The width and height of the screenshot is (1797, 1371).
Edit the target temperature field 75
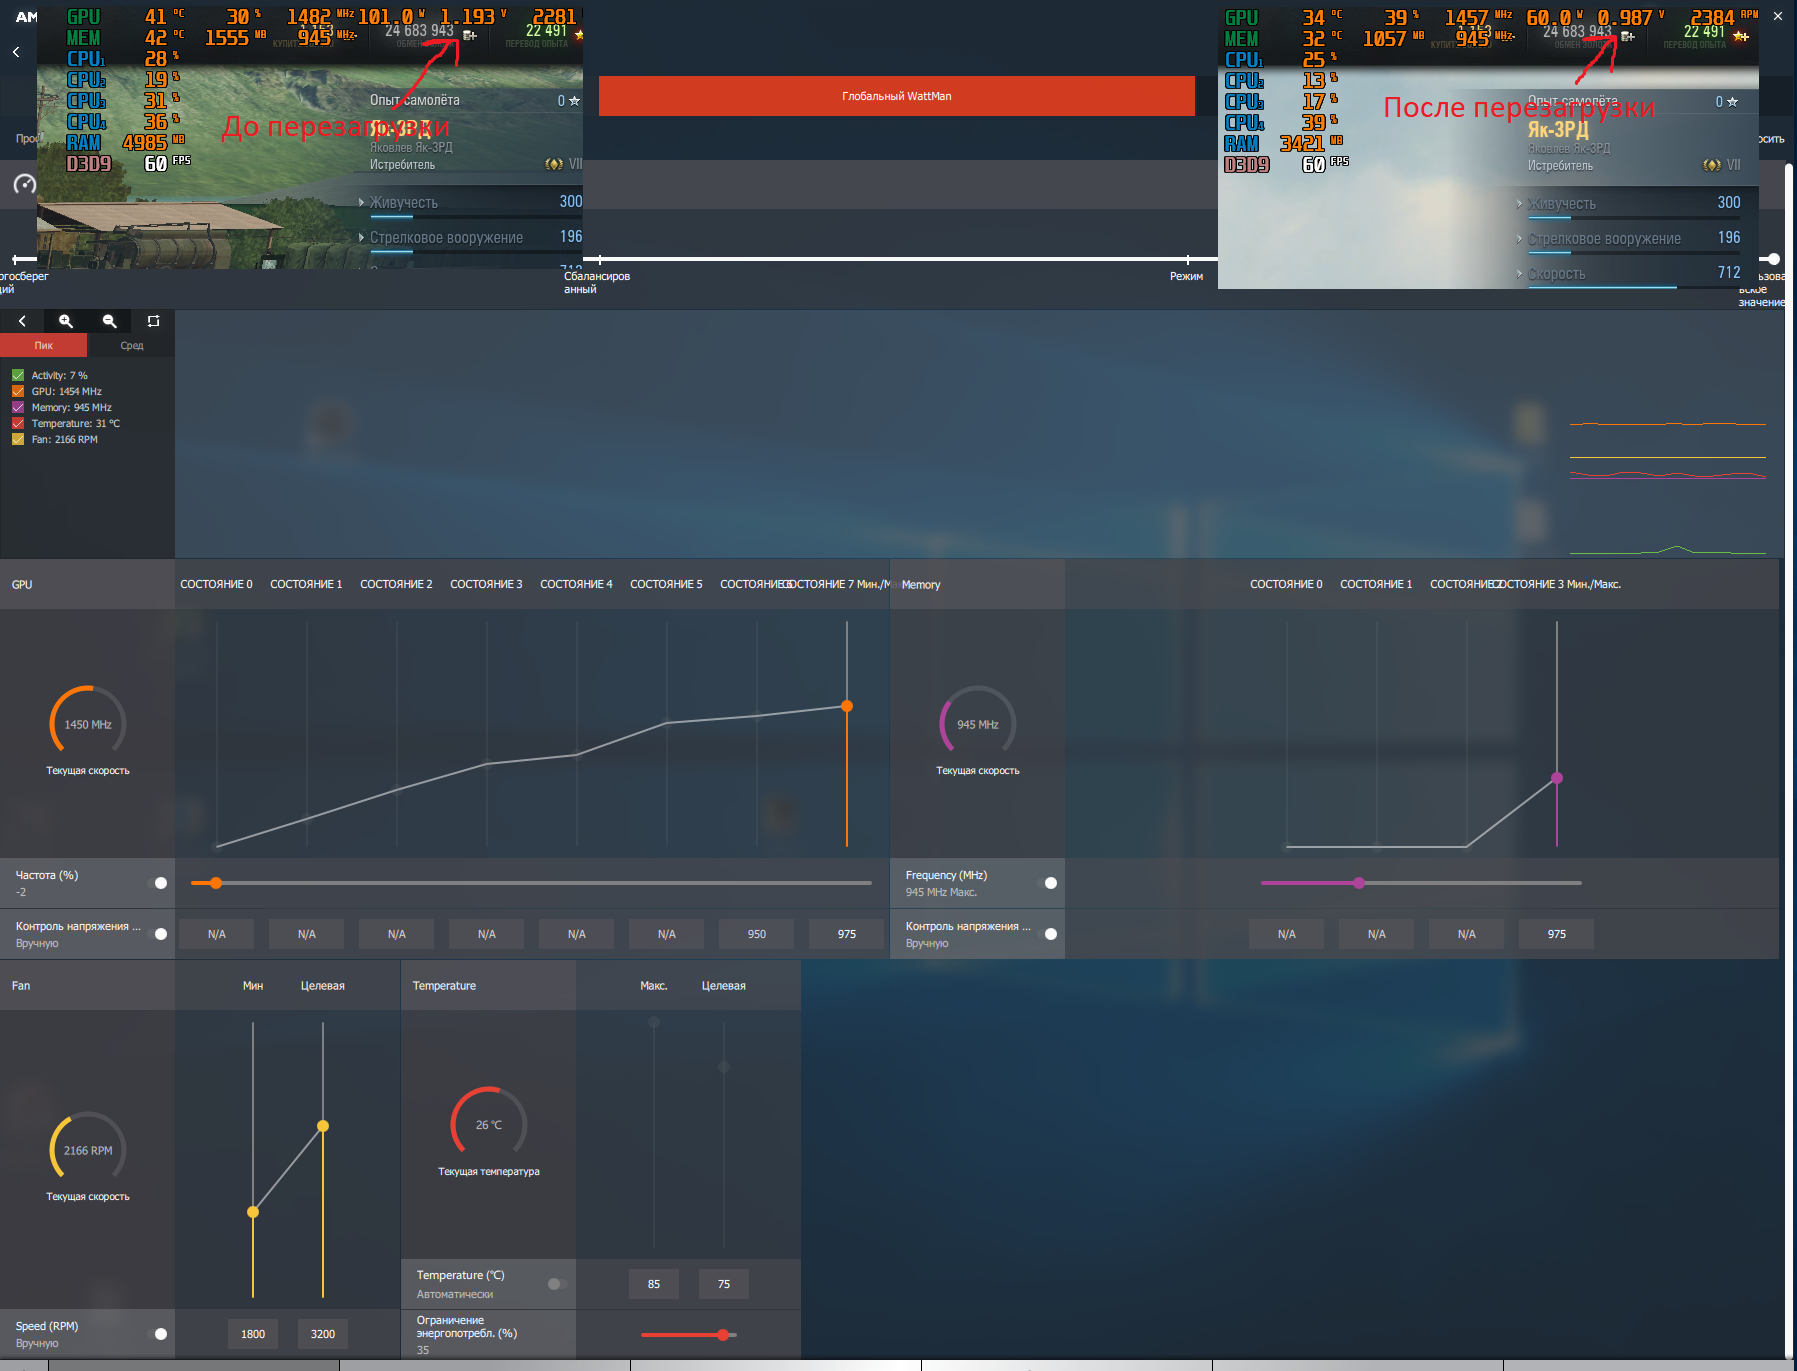pos(724,1284)
